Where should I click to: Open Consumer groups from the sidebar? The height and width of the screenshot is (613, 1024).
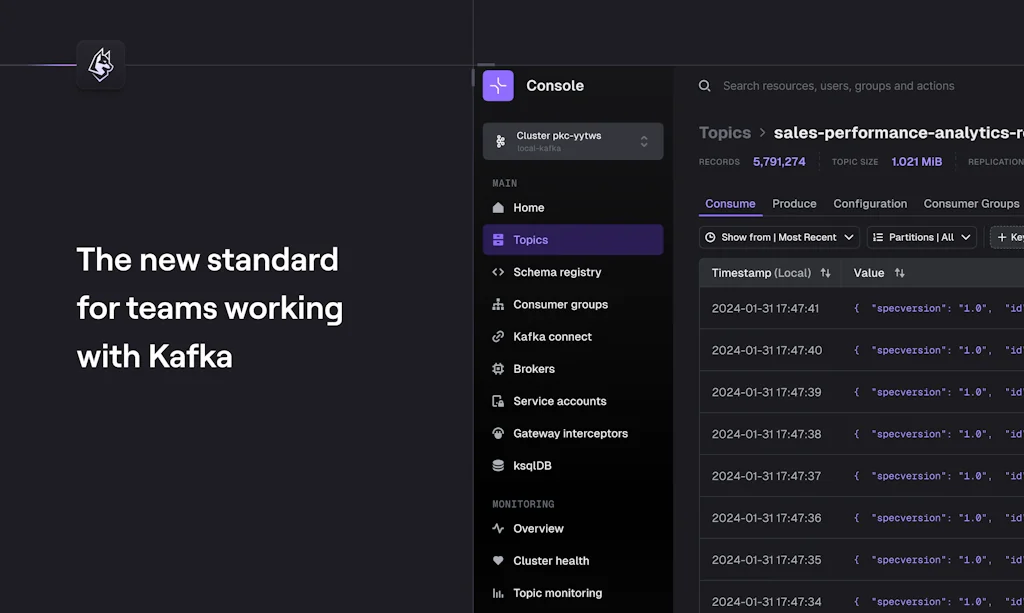click(561, 304)
